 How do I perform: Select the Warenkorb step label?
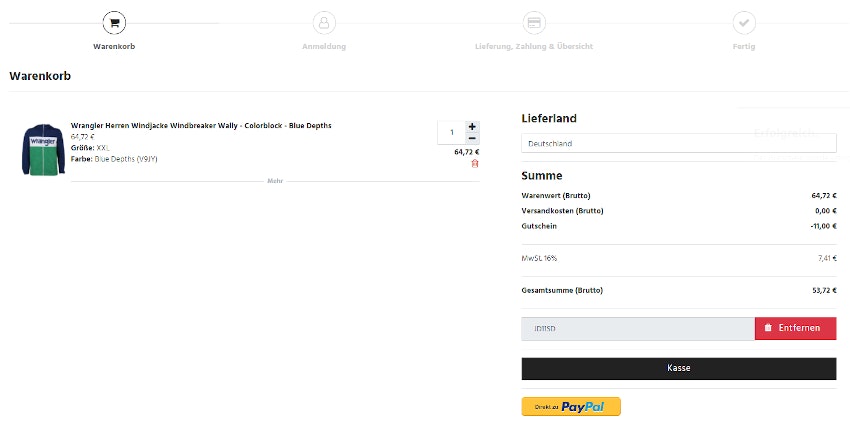(x=114, y=47)
